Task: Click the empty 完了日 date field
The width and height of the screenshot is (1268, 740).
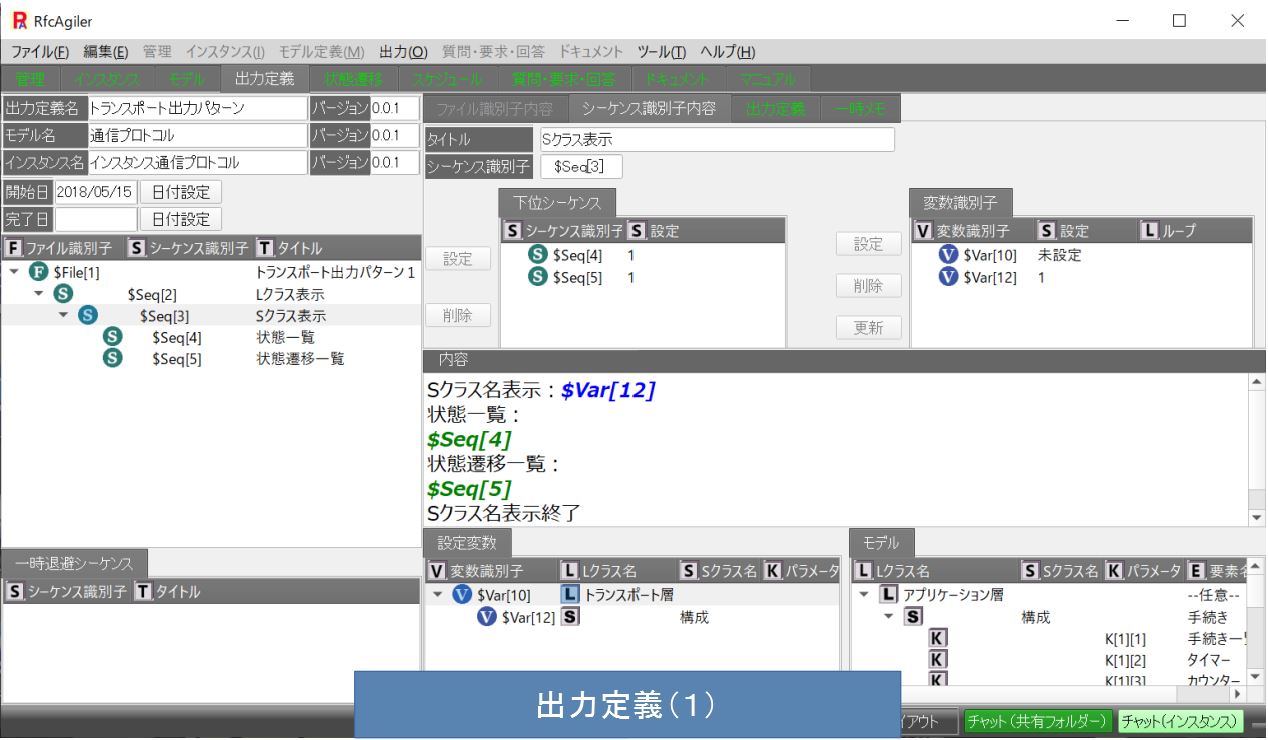Action: point(96,219)
